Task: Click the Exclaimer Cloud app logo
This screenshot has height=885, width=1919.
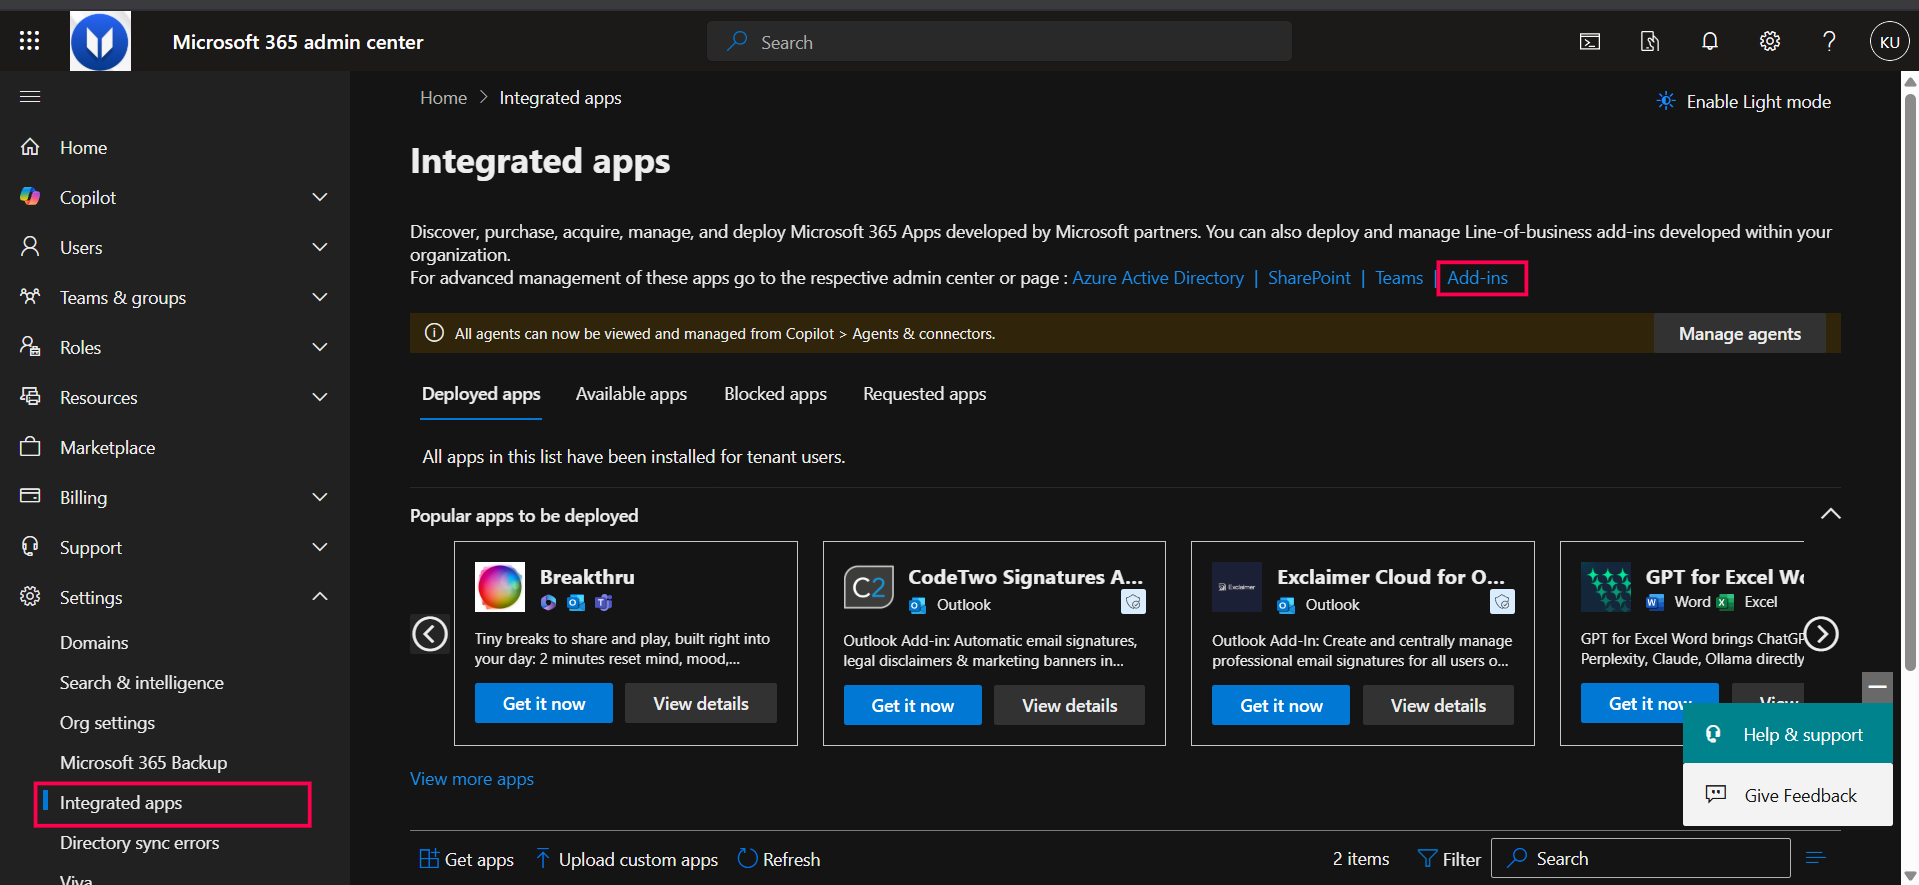Action: (x=1237, y=587)
